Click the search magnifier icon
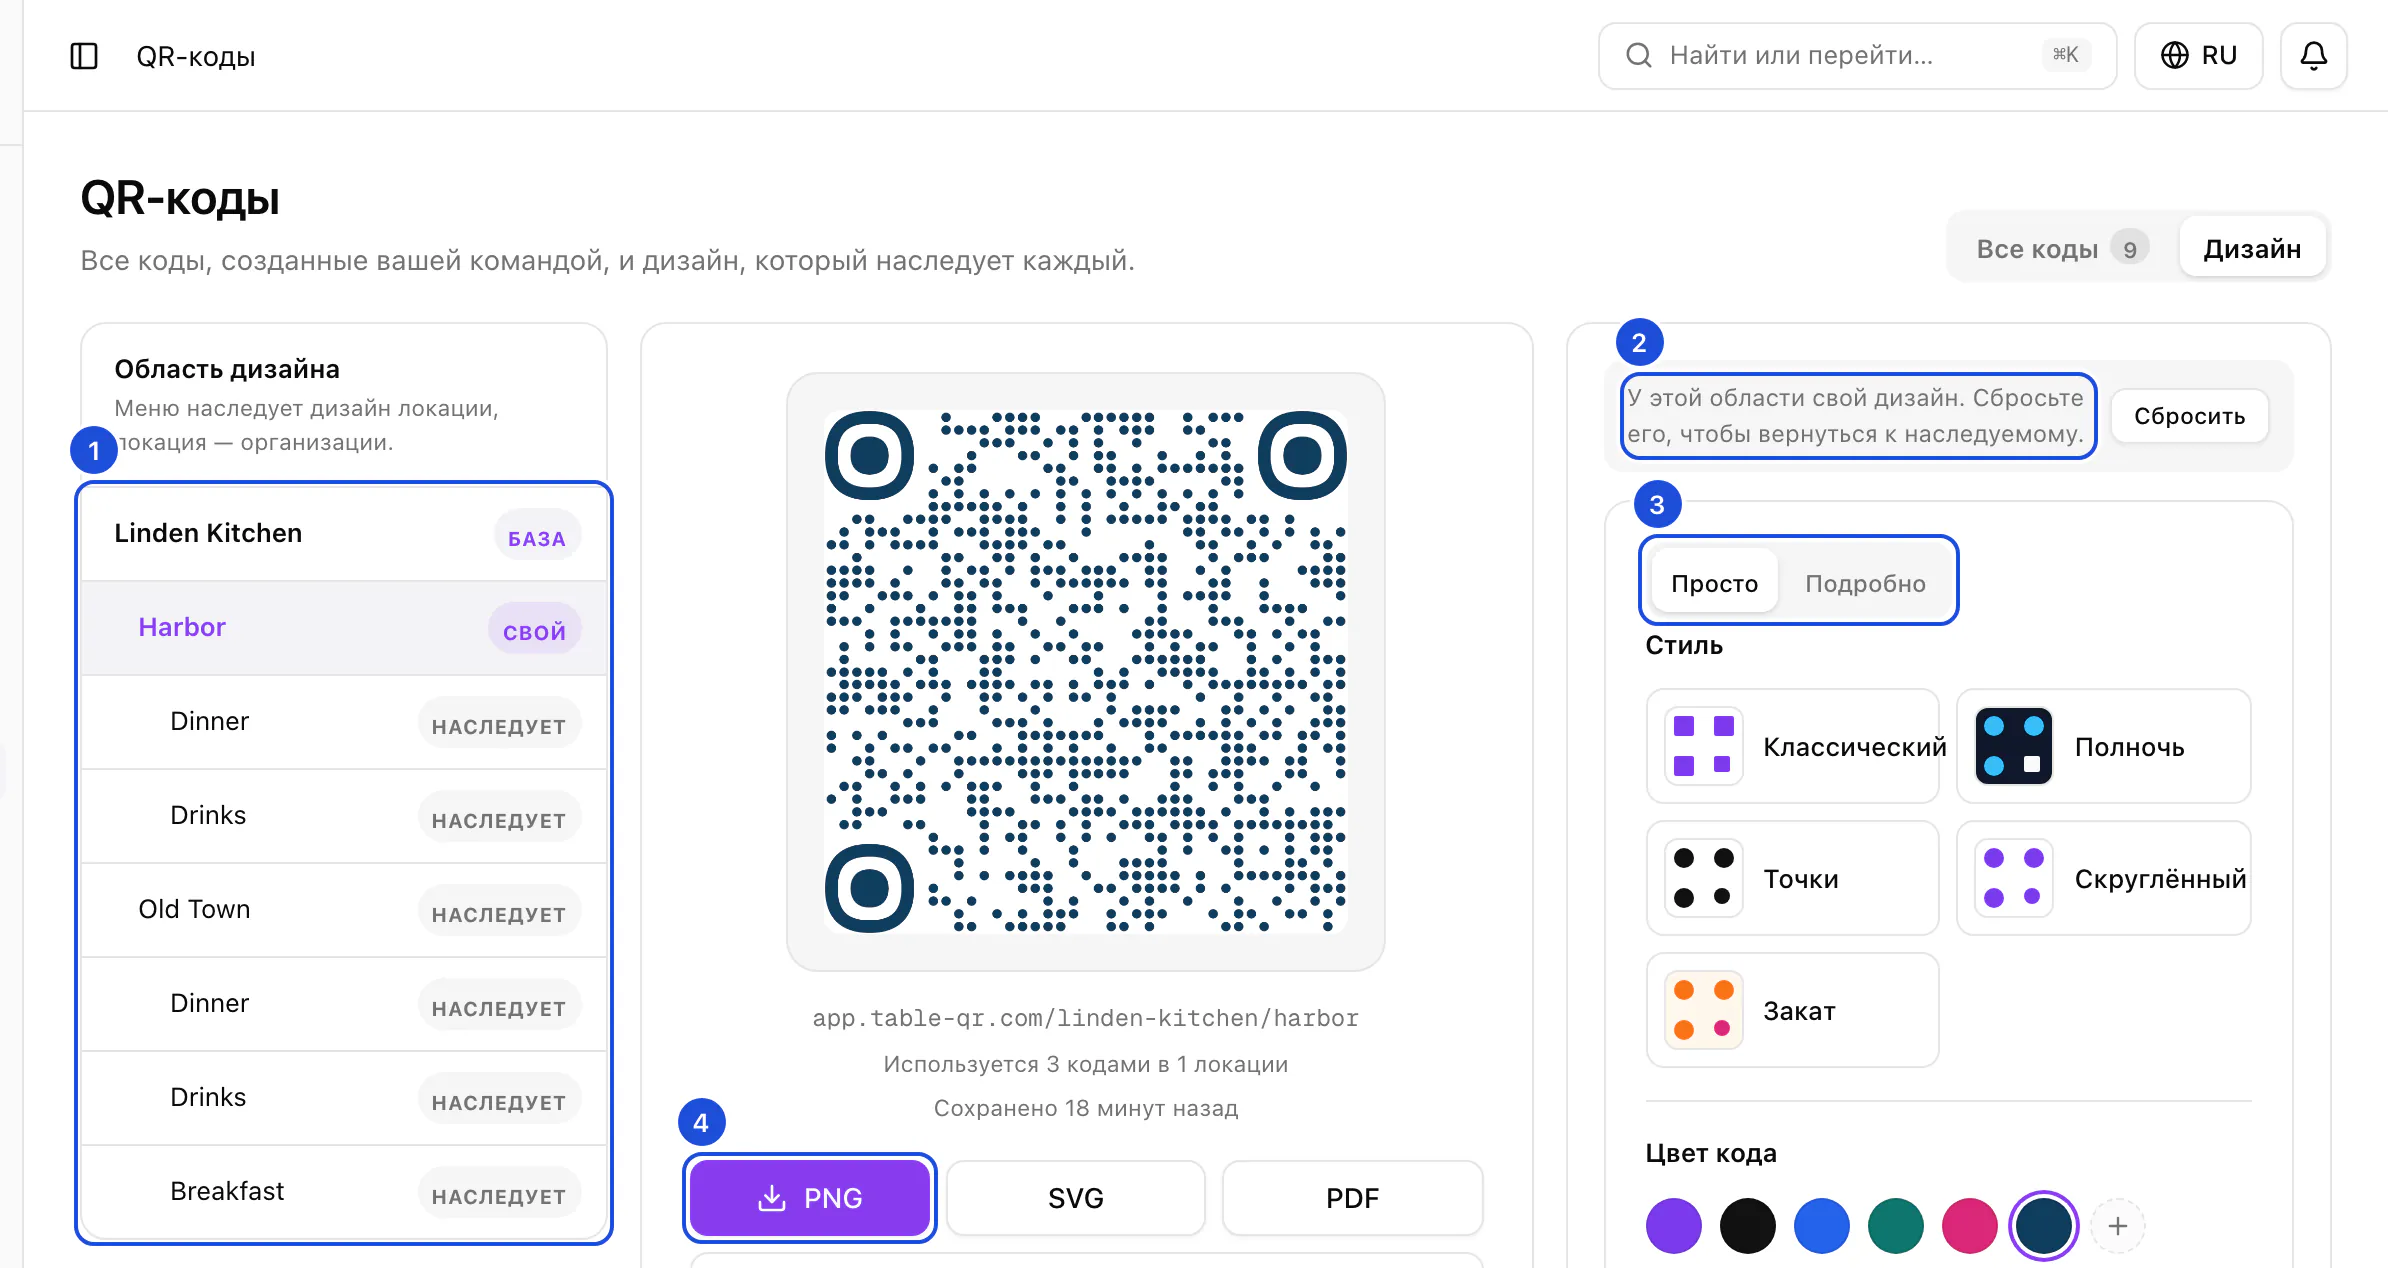 (1638, 56)
